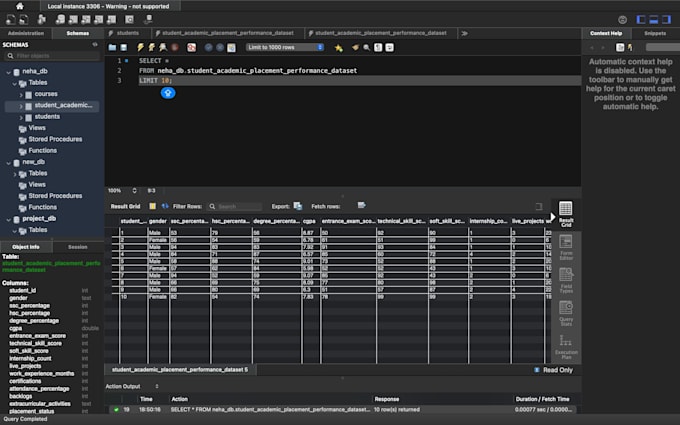Toggle wrap cell content in result grid
Viewport: 680px width, 425px height.
pyautogui.click(x=539, y=206)
